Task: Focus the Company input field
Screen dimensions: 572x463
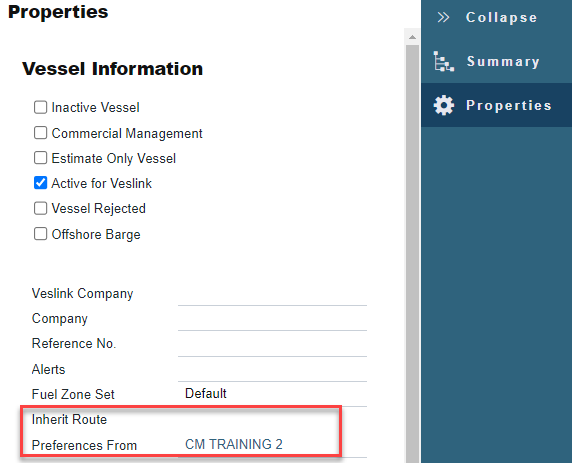Action: tap(272, 319)
